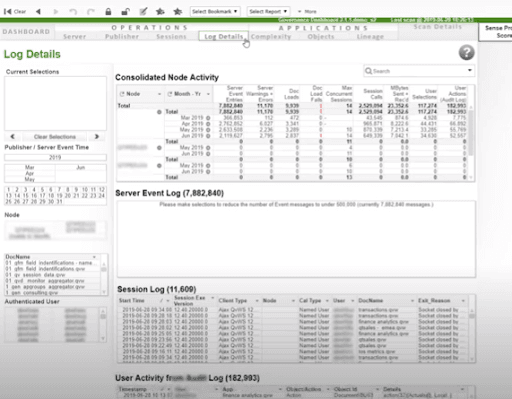Click the User Selections column header
The image size is (512, 399).
424,94
